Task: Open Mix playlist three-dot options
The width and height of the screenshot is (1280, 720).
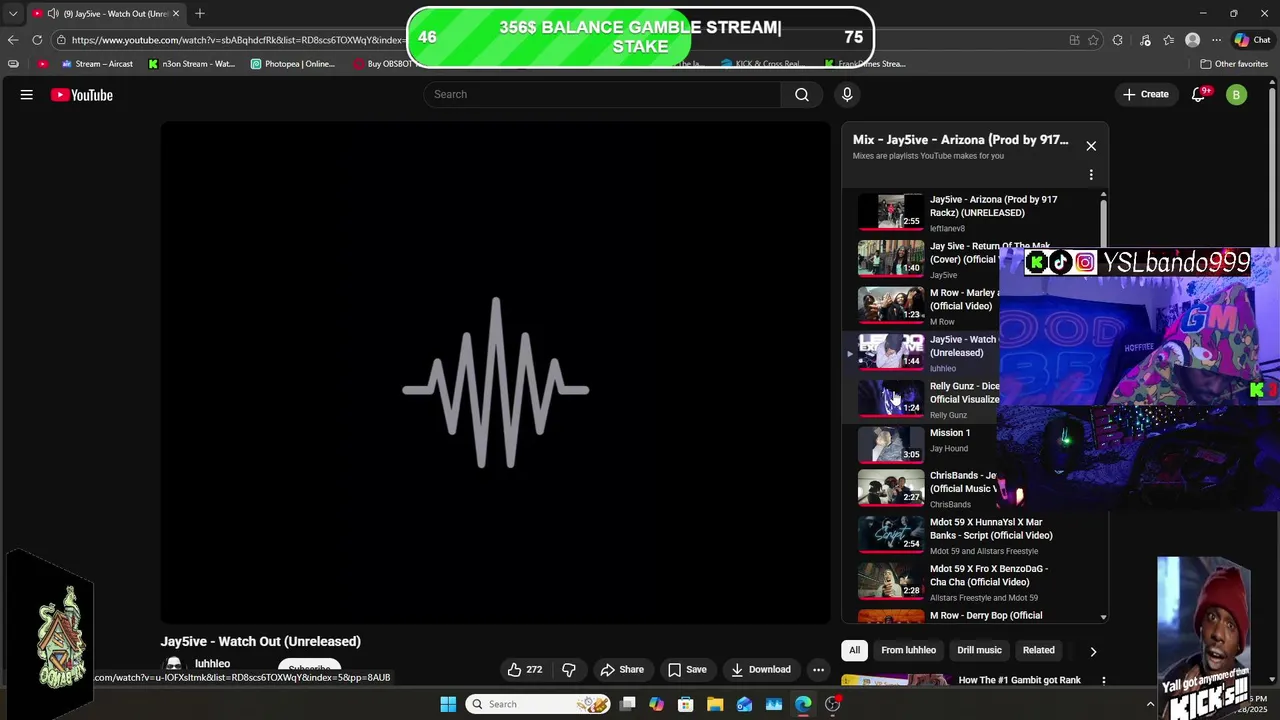Action: click(1091, 175)
